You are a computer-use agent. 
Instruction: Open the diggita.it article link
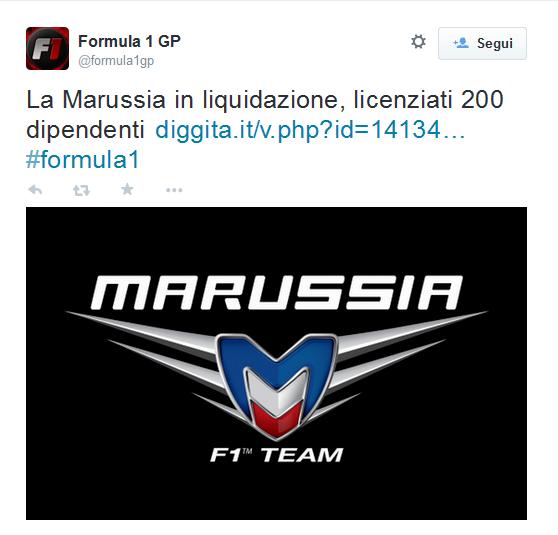(x=310, y=130)
